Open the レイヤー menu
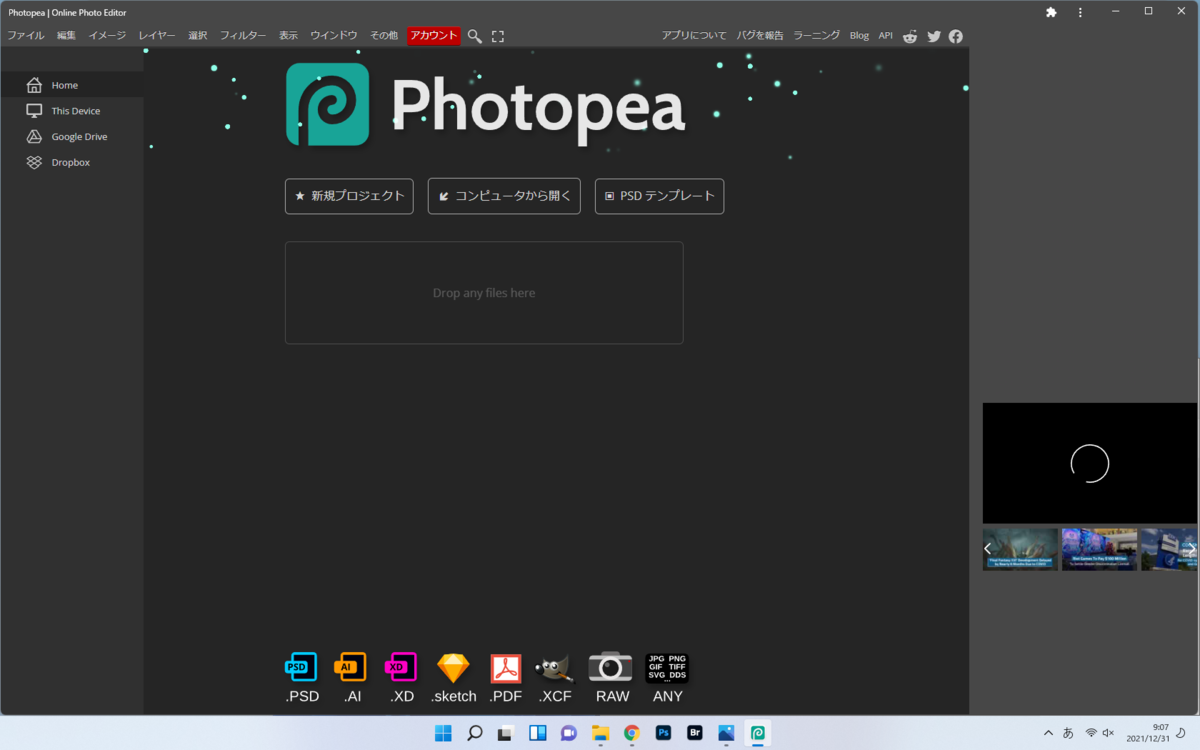The width and height of the screenshot is (1200, 750). point(157,36)
